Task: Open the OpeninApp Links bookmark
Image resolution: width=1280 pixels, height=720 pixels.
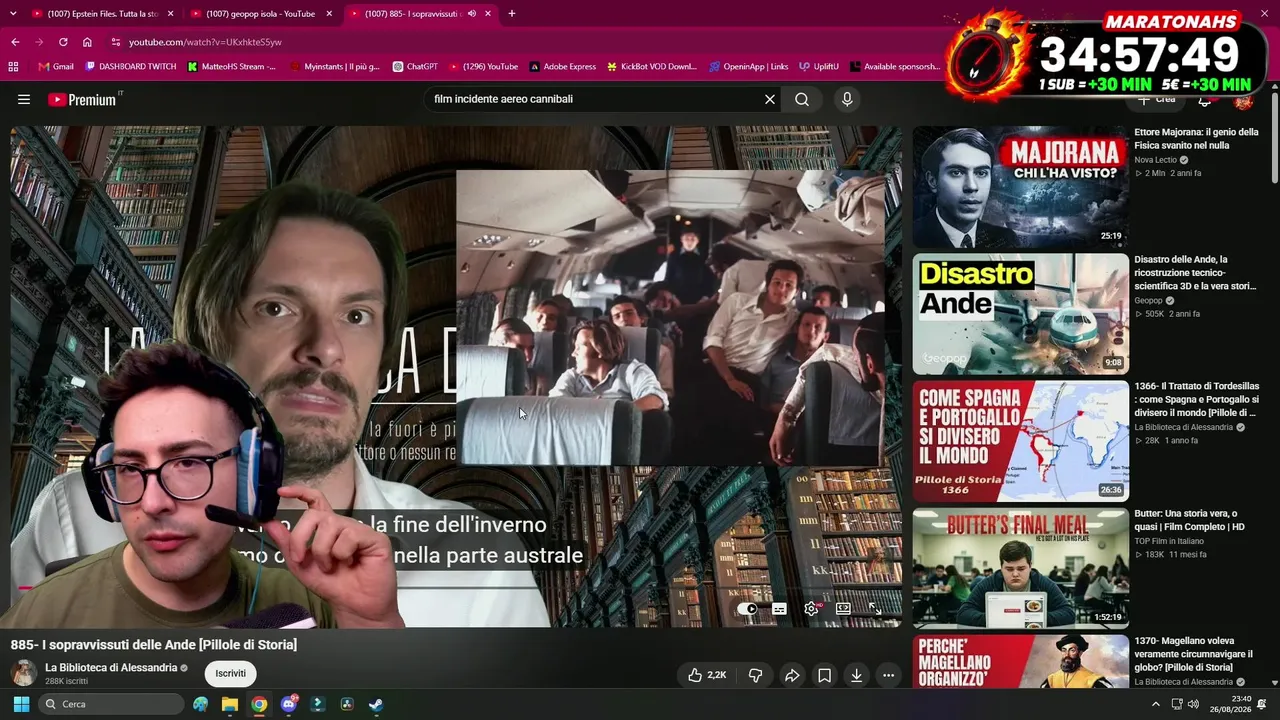Action: coord(749,67)
